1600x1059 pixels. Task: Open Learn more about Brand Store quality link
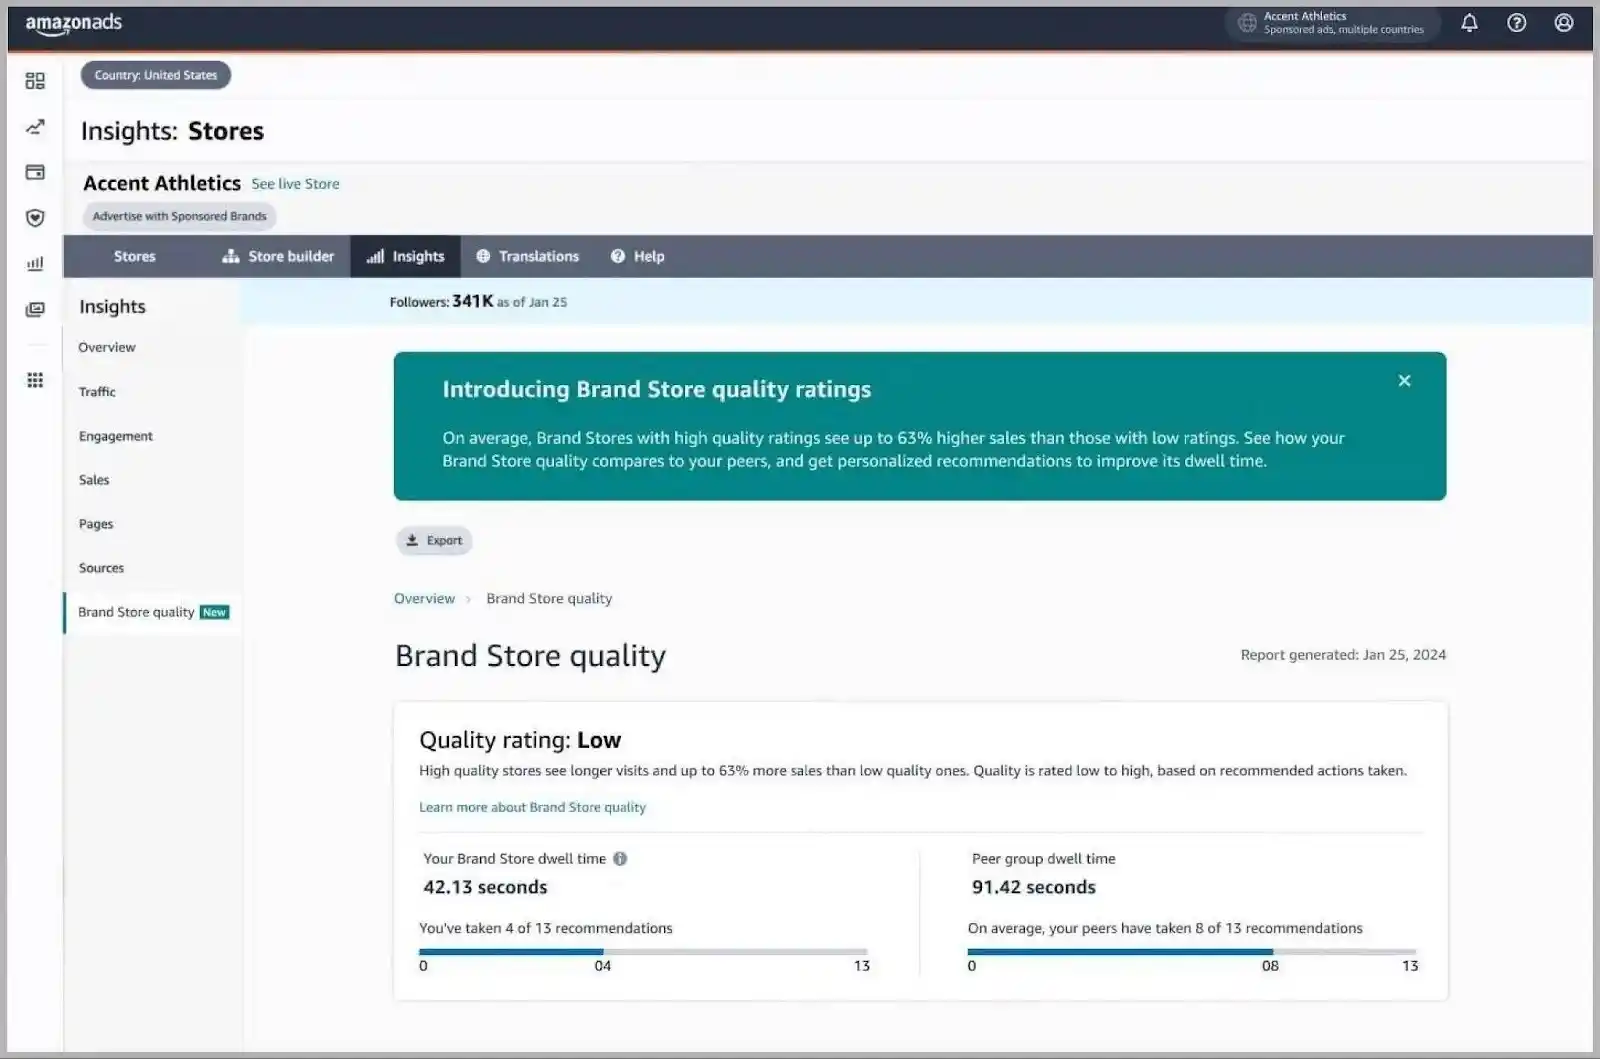[532, 807]
